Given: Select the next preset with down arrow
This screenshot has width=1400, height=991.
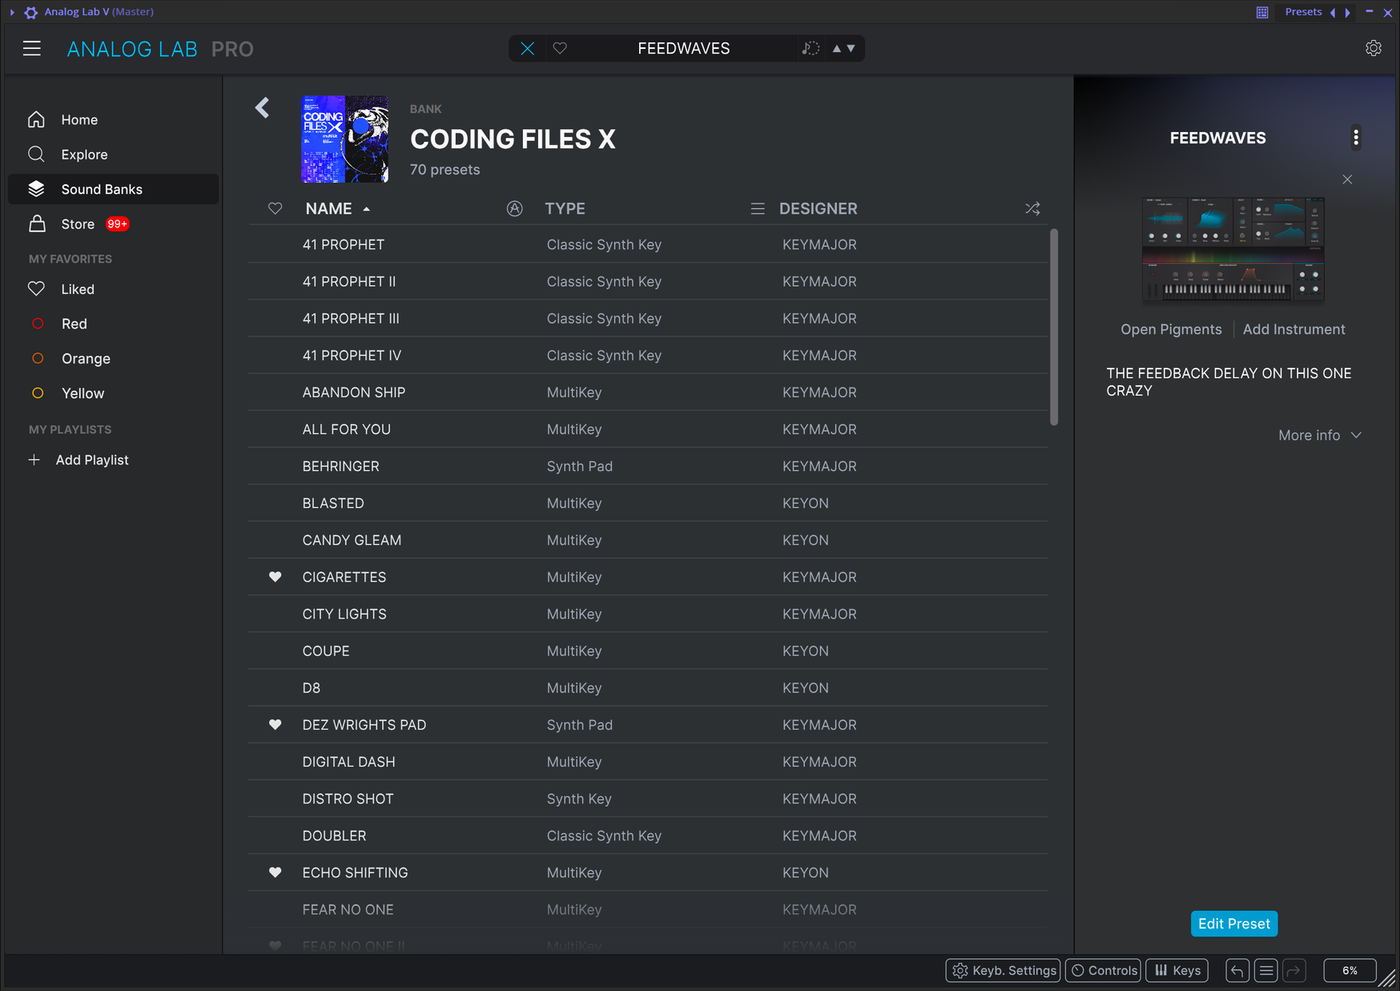Looking at the screenshot, I should (851, 48).
